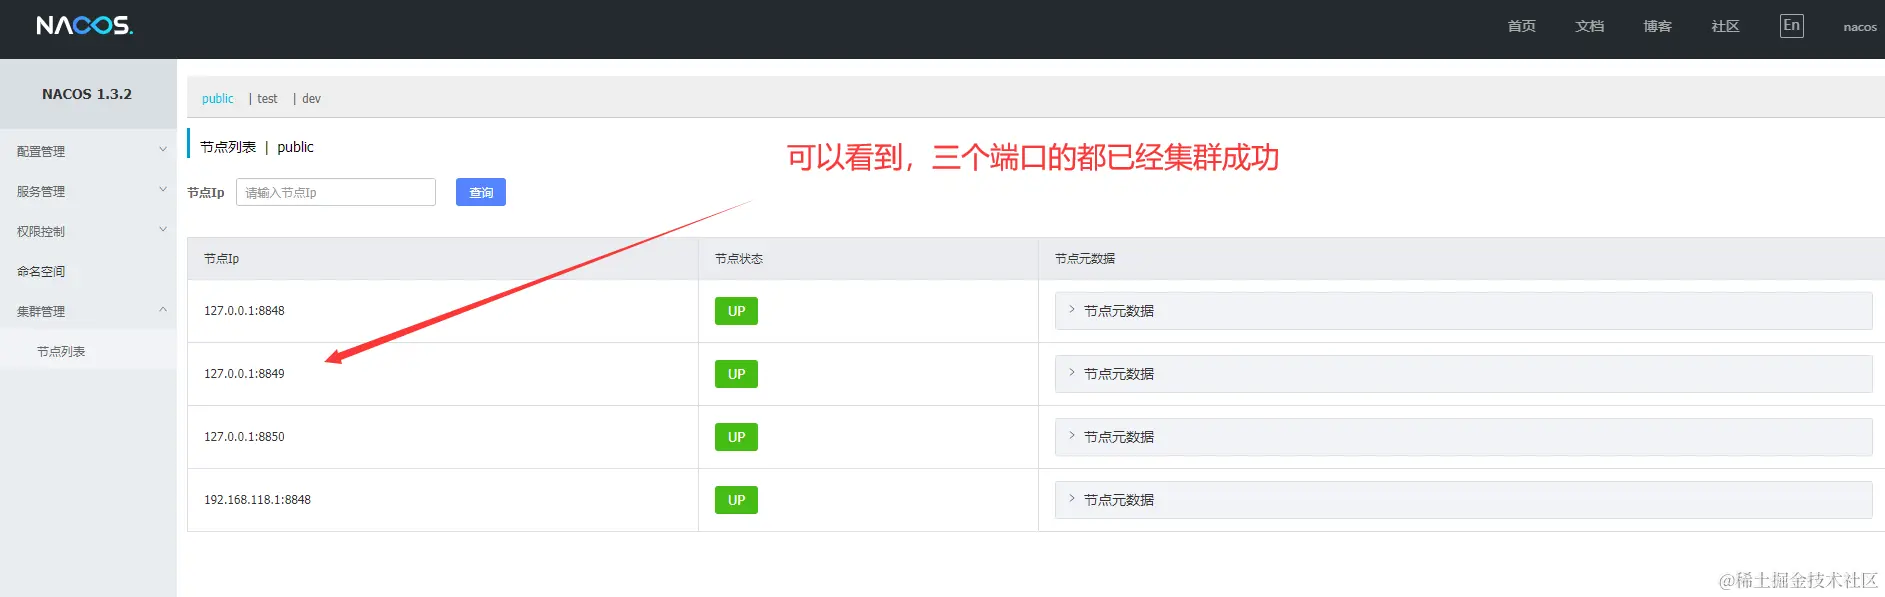This screenshot has width=1885, height=597.
Task: Switch to the dev namespace tab
Action: pyautogui.click(x=311, y=98)
